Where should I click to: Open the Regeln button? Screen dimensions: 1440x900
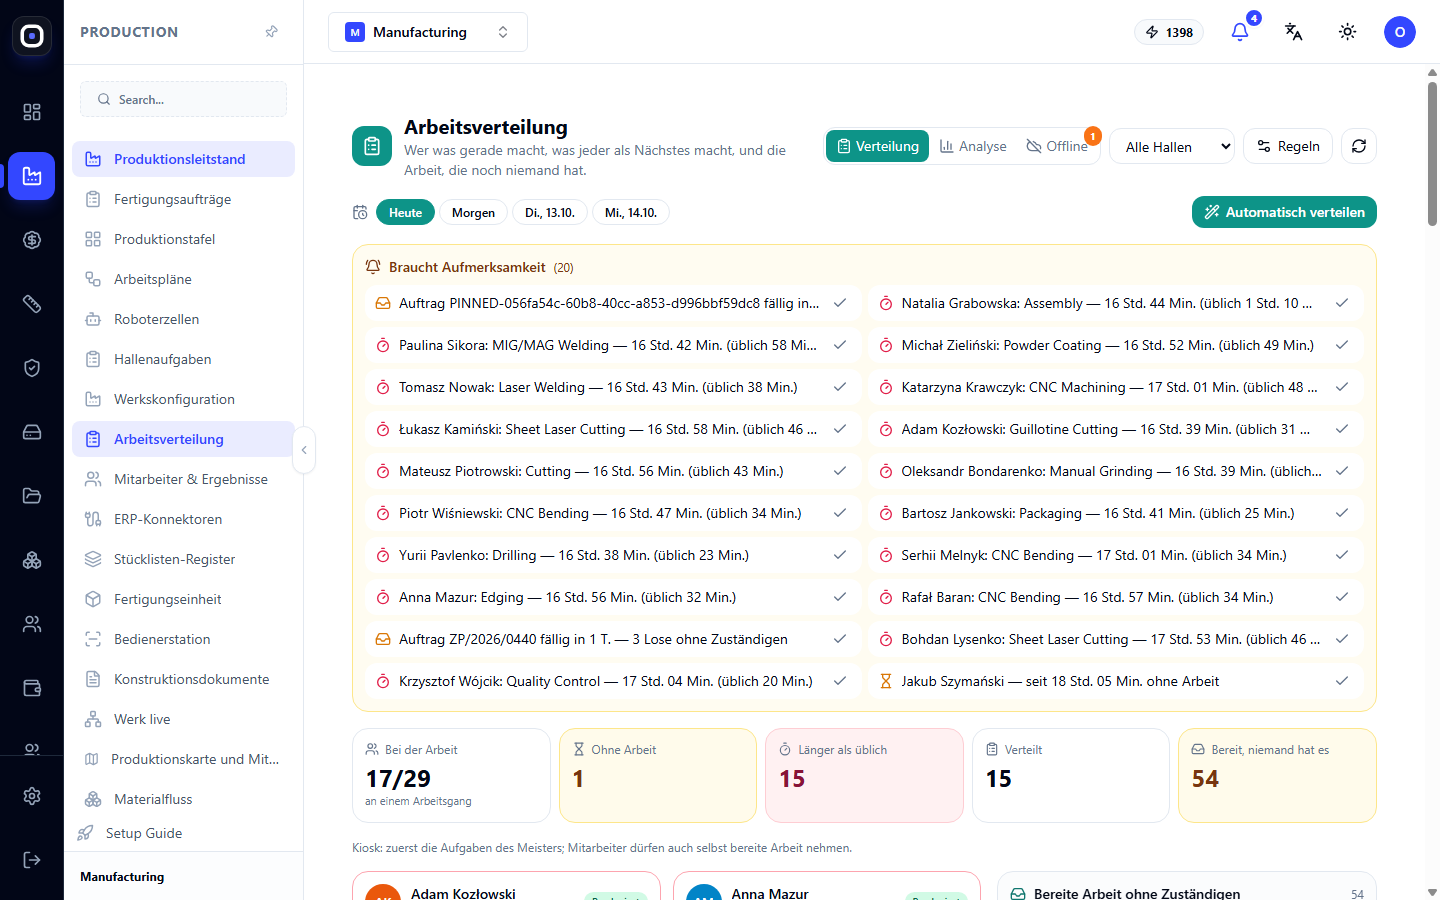pyautogui.click(x=1288, y=146)
